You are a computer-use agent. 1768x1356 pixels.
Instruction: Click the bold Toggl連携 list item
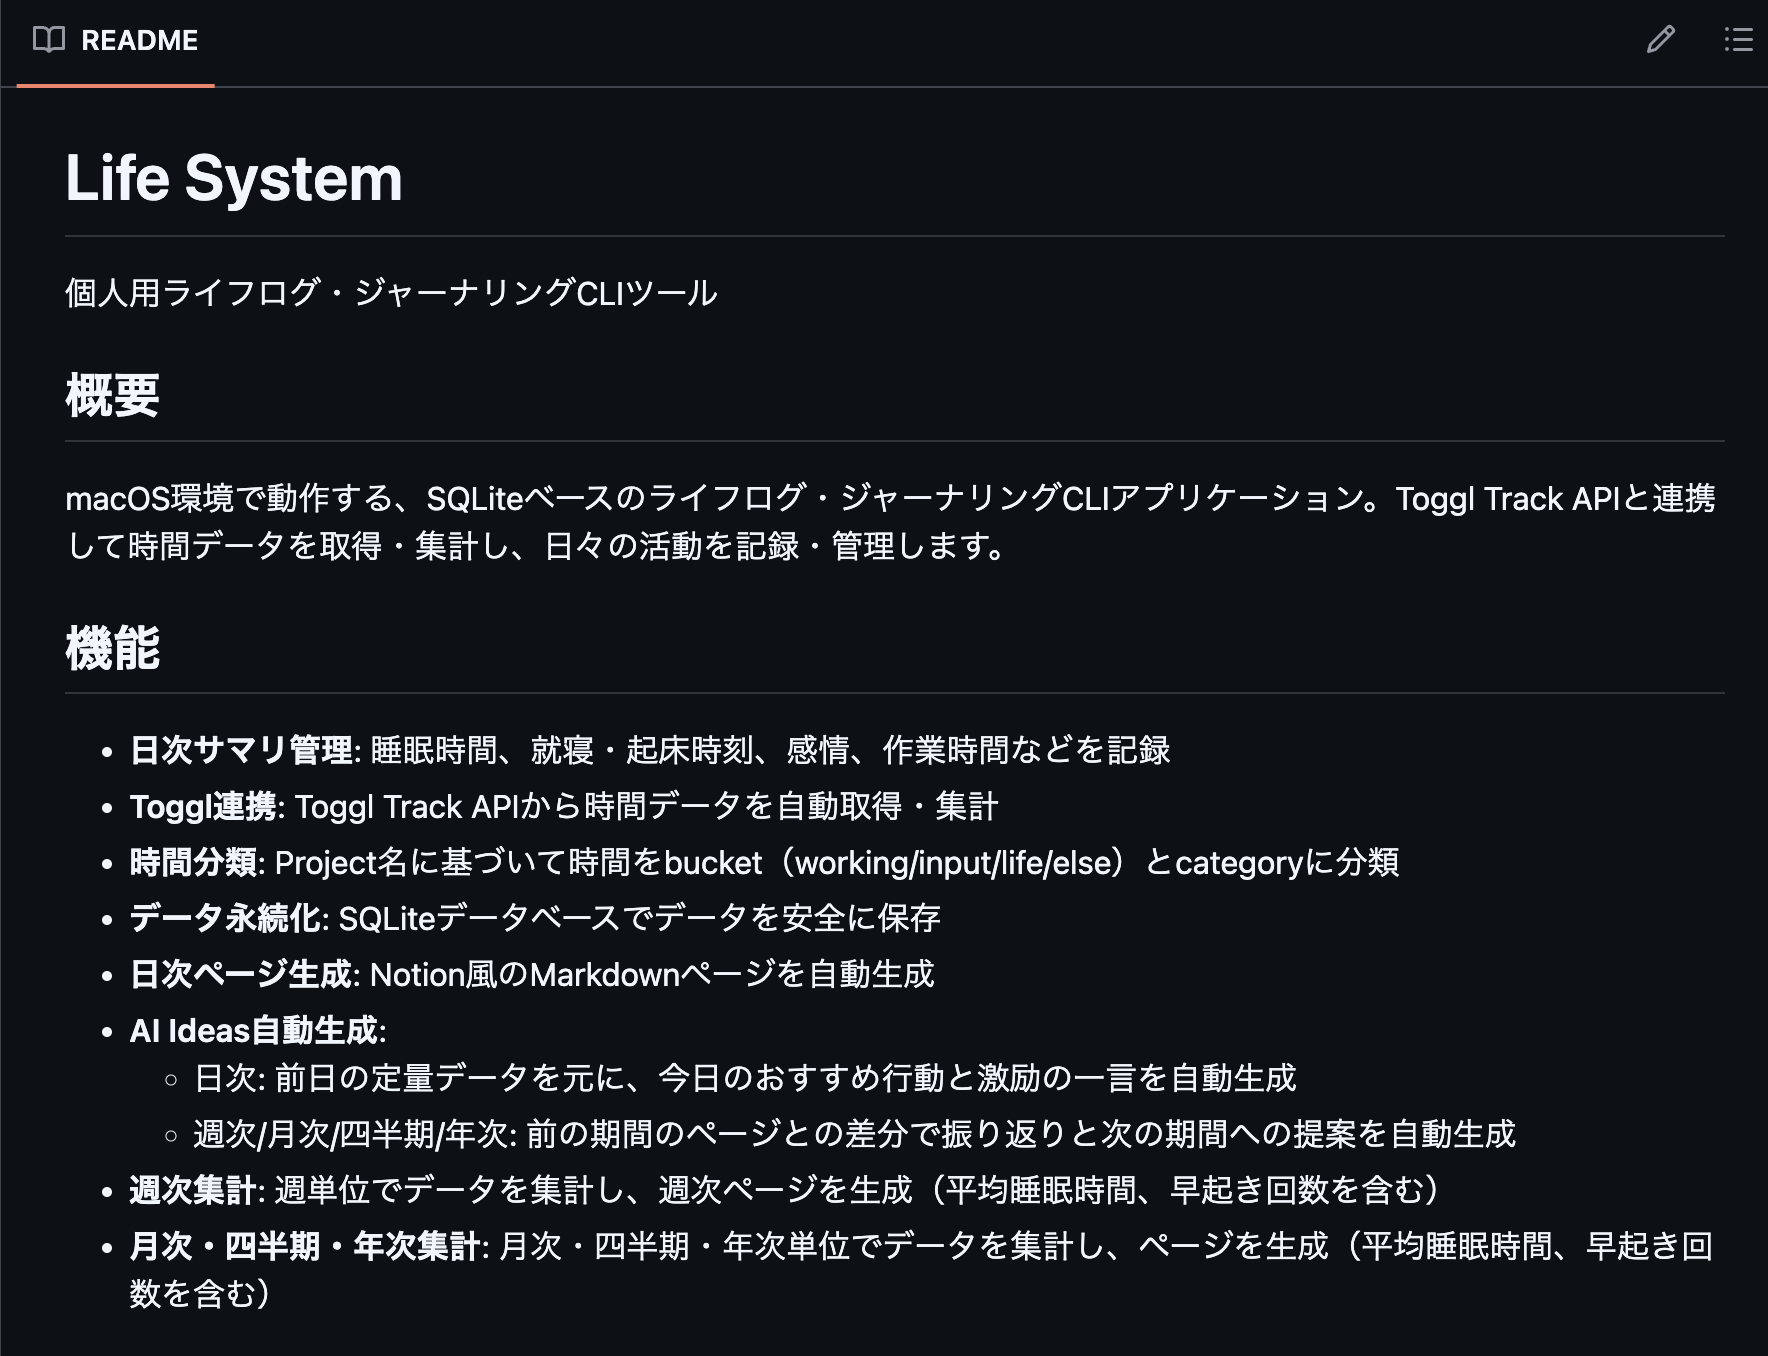[x=203, y=806]
